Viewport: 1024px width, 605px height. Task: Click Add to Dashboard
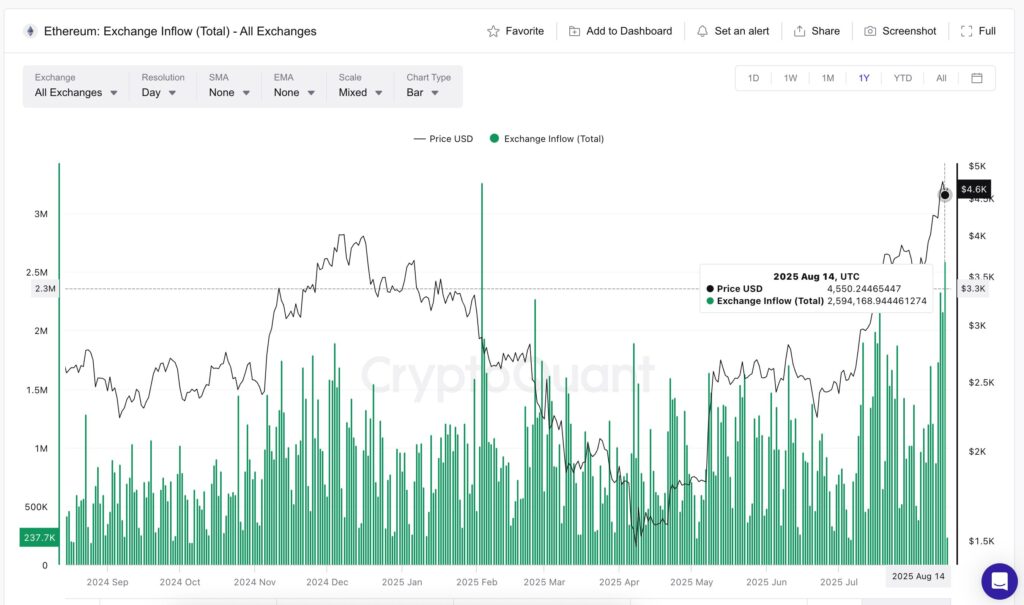point(620,31)
